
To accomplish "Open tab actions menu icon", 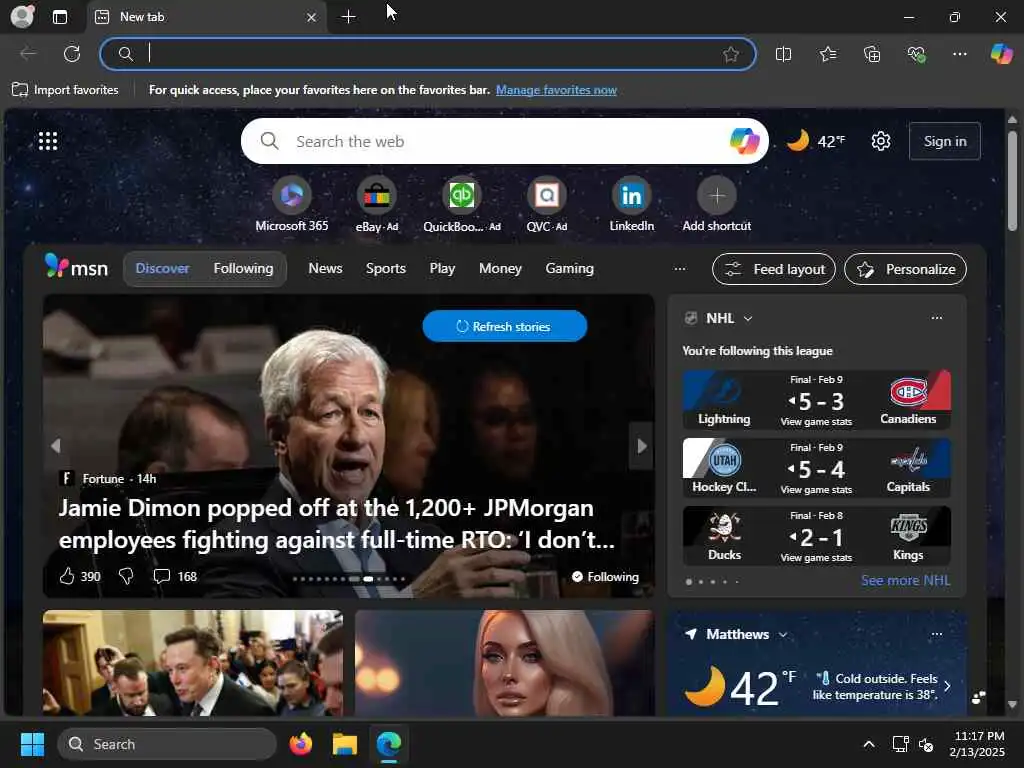I will pyautogui.click(x=59, y=17).
